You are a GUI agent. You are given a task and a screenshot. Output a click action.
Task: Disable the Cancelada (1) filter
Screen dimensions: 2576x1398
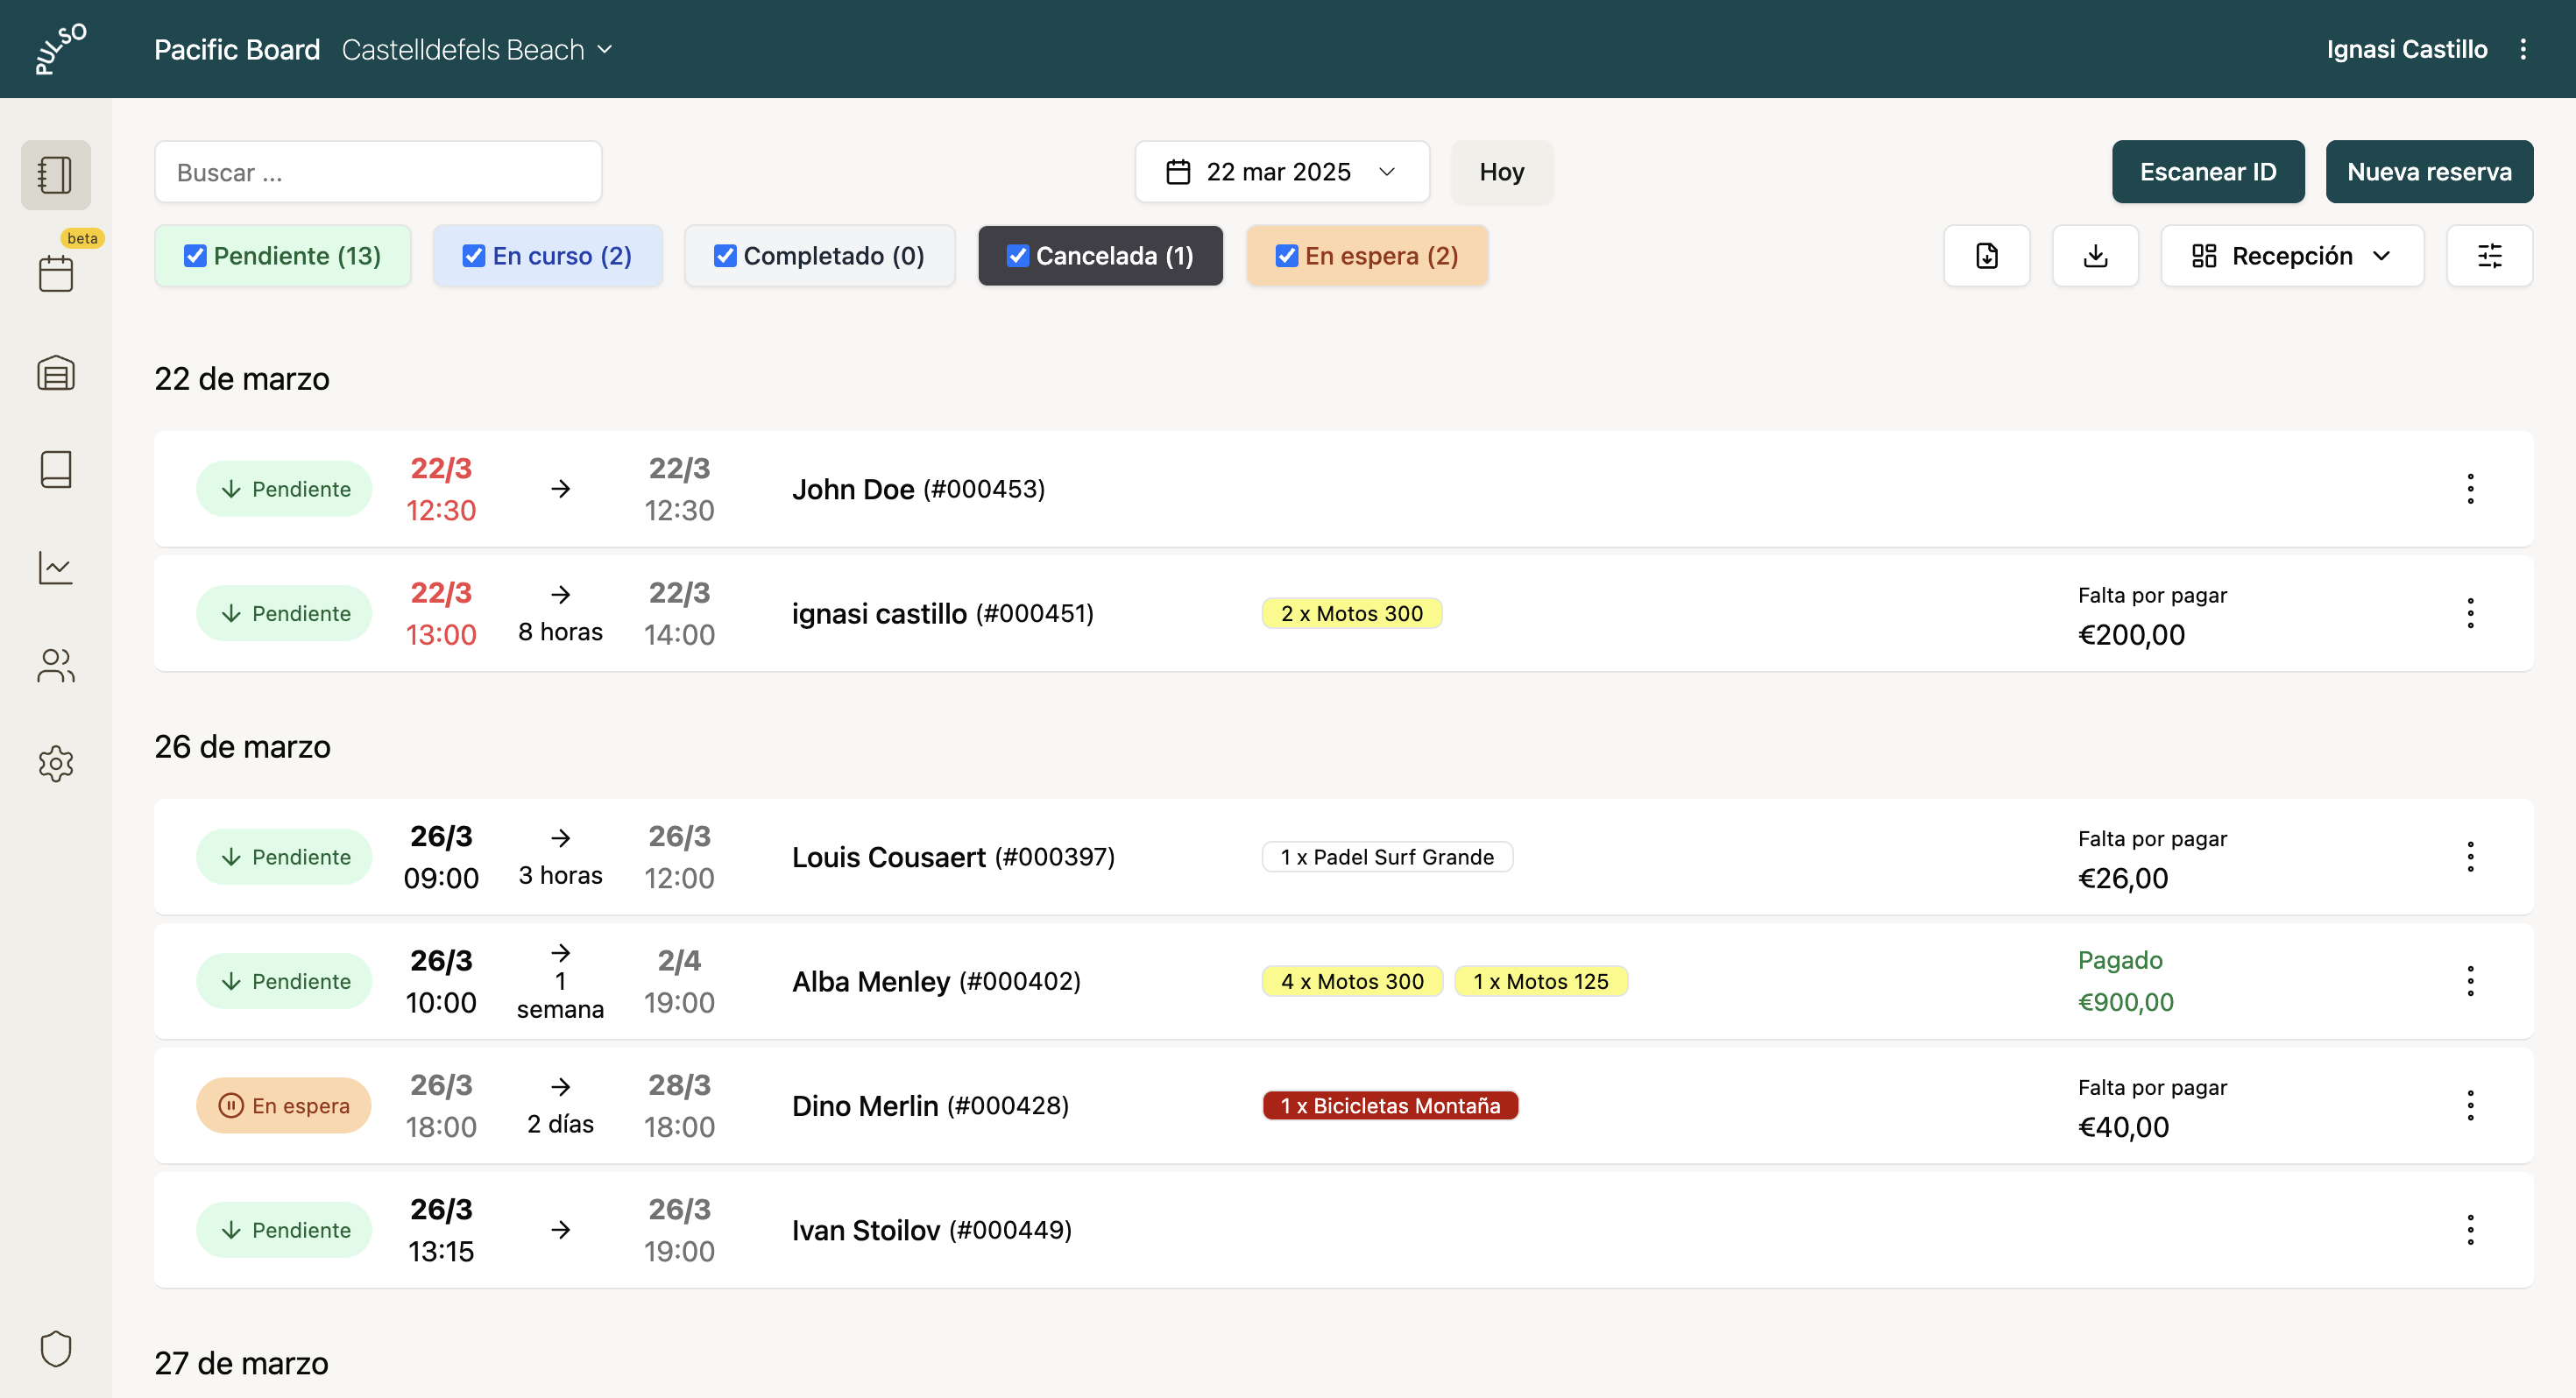point(1019,255)
